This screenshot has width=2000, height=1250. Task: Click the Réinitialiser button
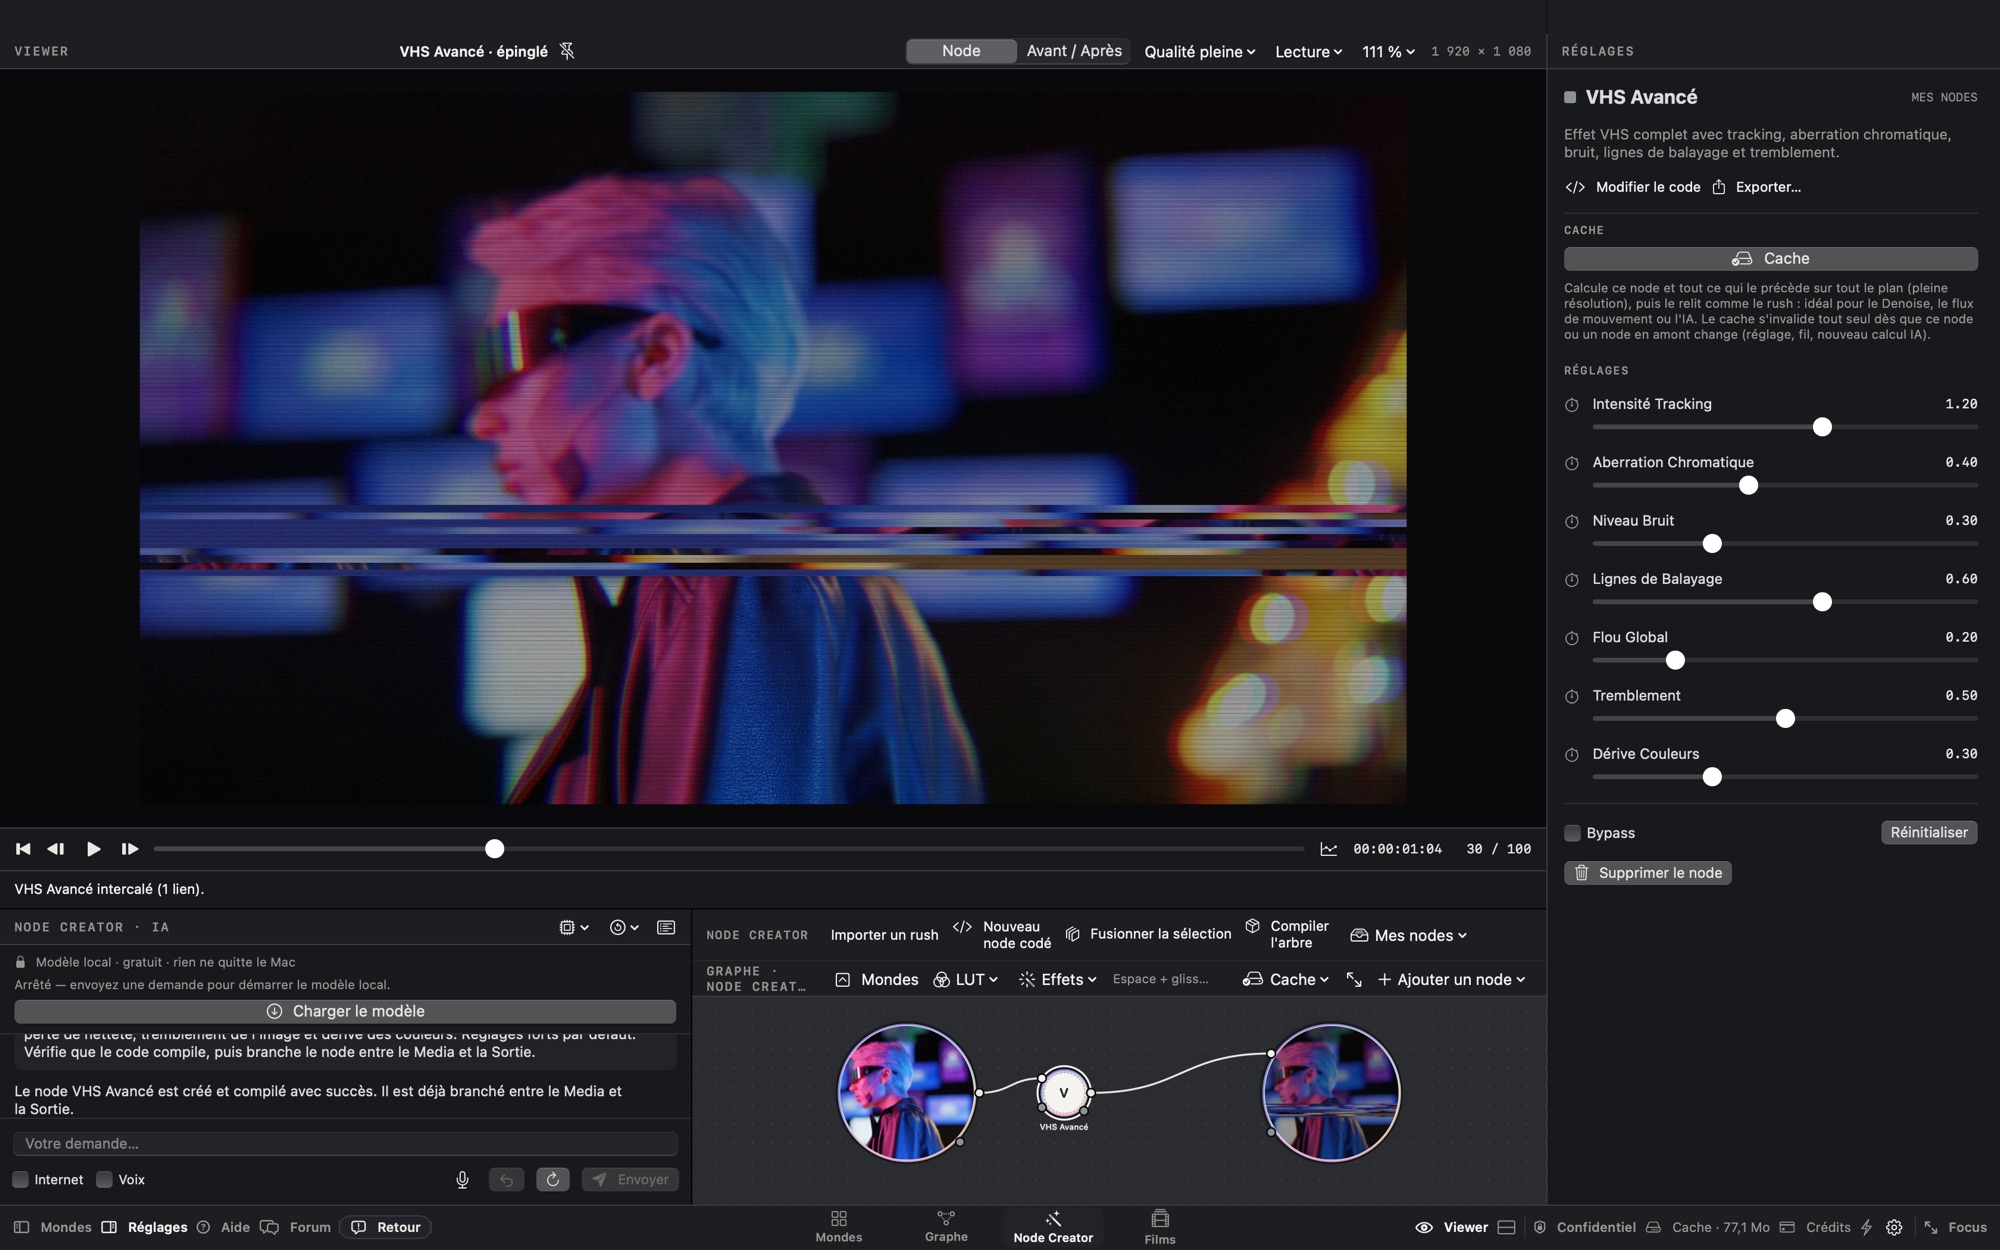click(1929, 833)
